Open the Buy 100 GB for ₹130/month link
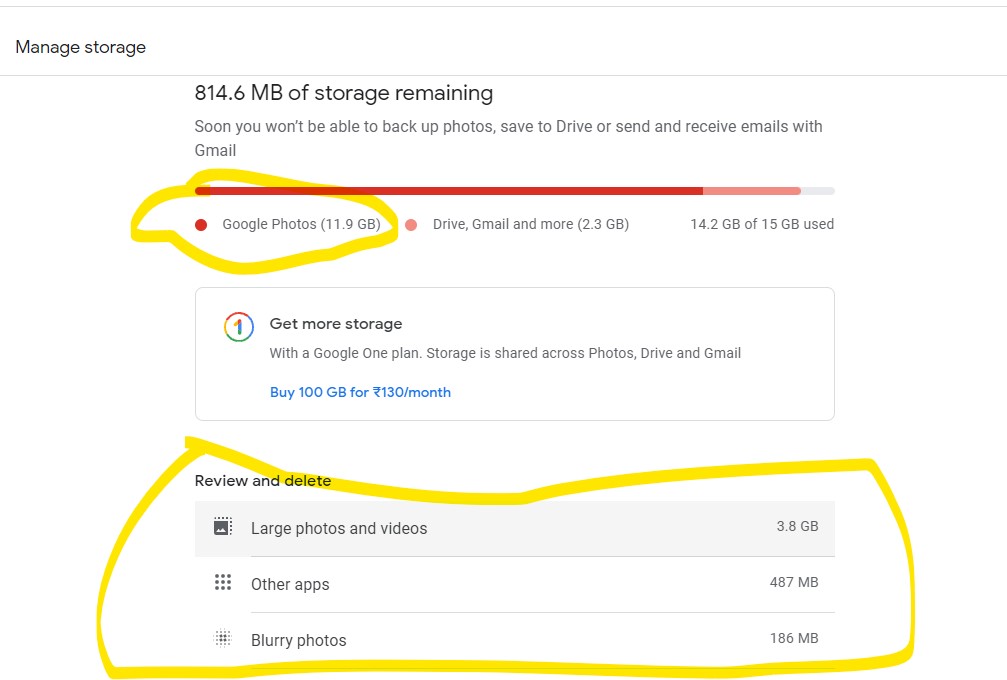 360,392
